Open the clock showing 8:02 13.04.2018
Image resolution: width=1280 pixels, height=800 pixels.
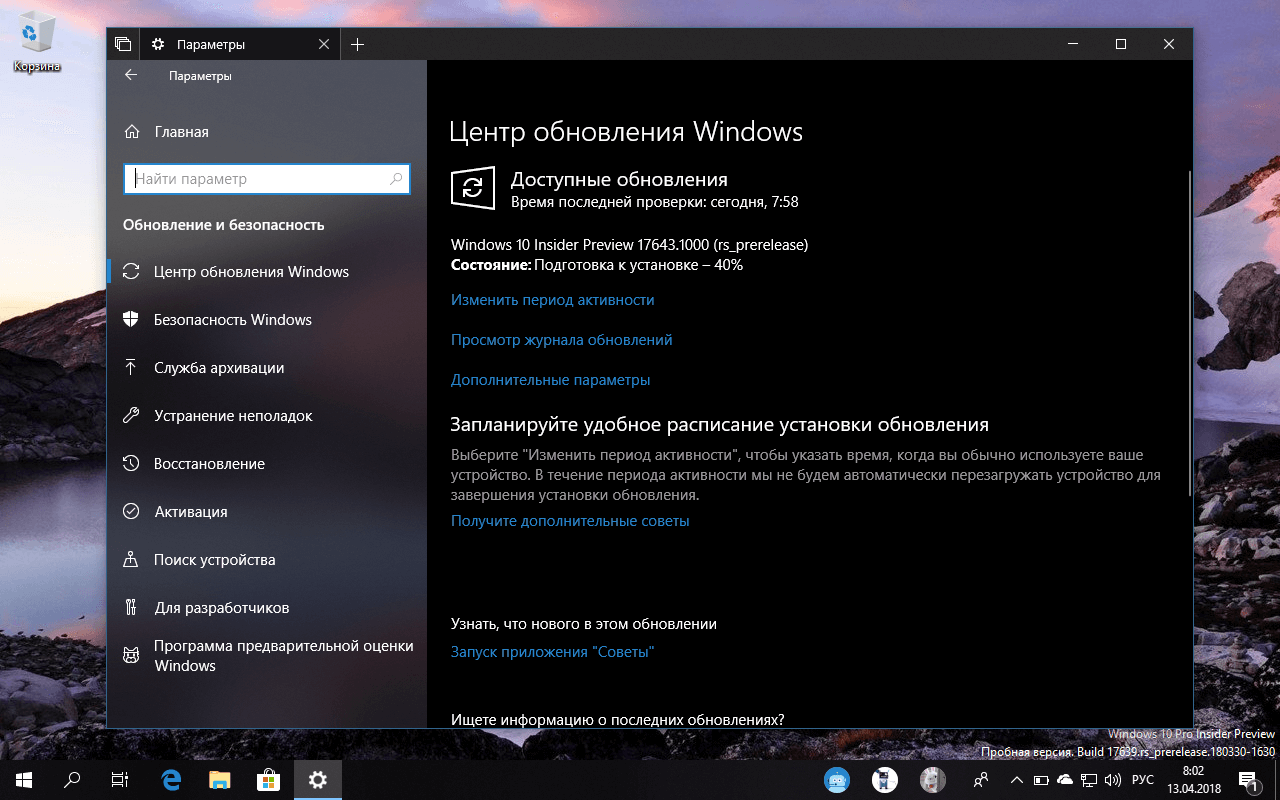1193,780
